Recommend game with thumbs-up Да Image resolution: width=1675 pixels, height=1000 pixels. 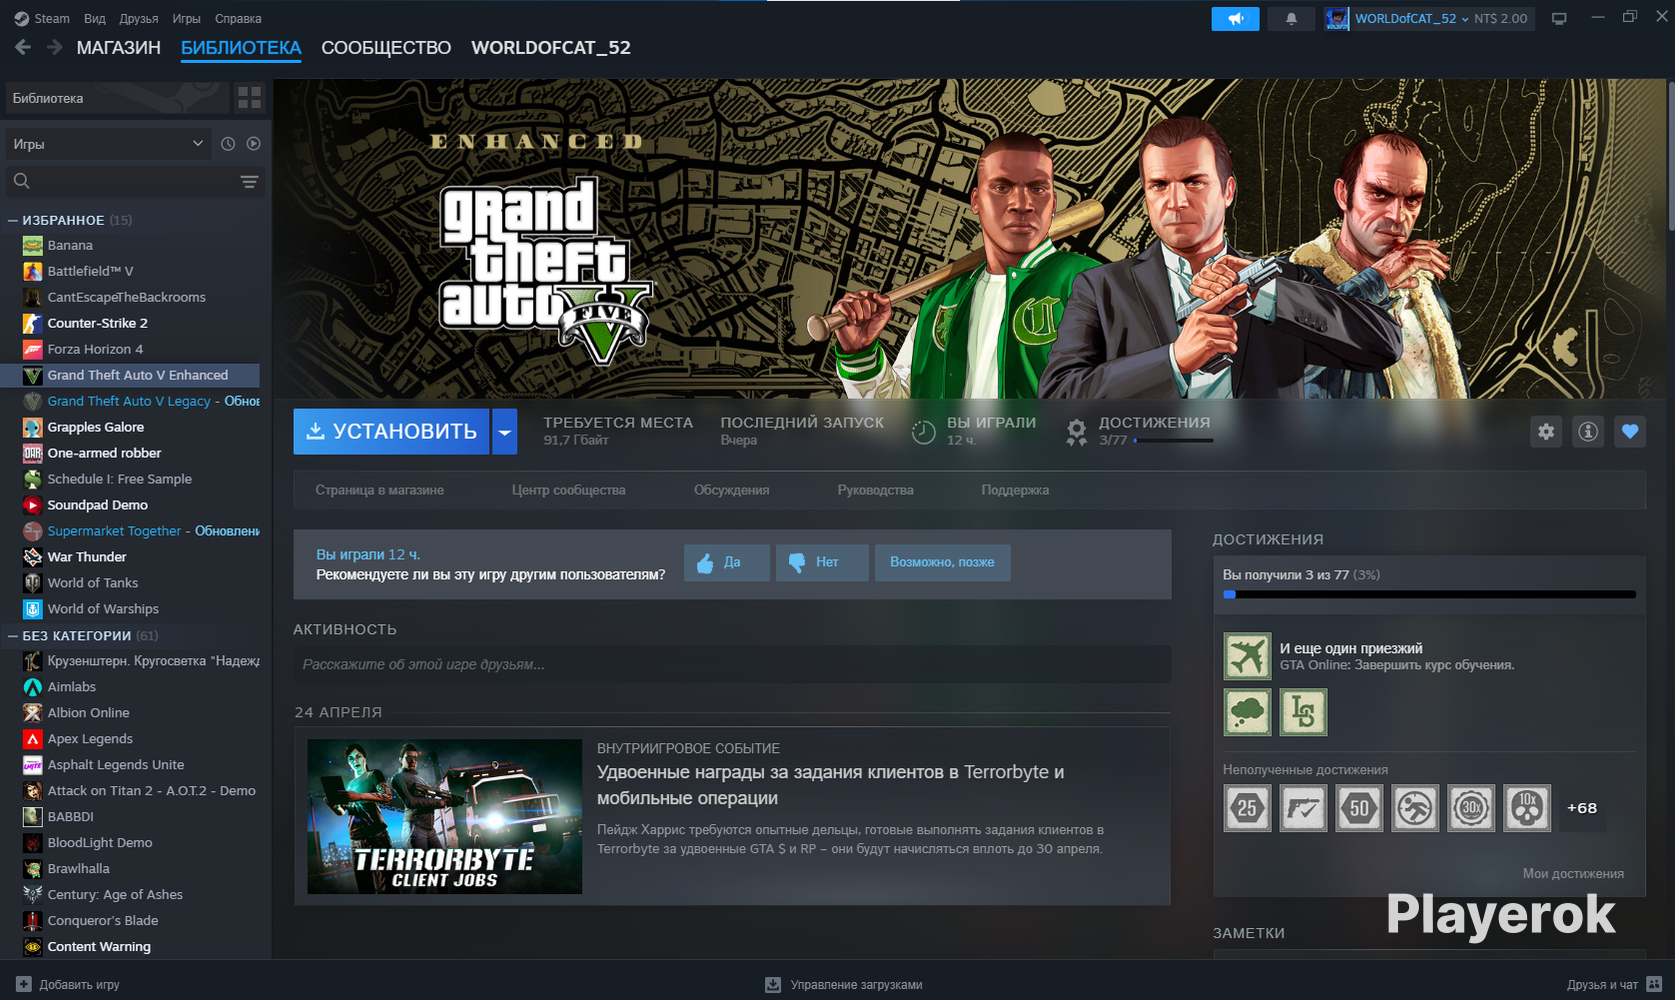(726, 563)
